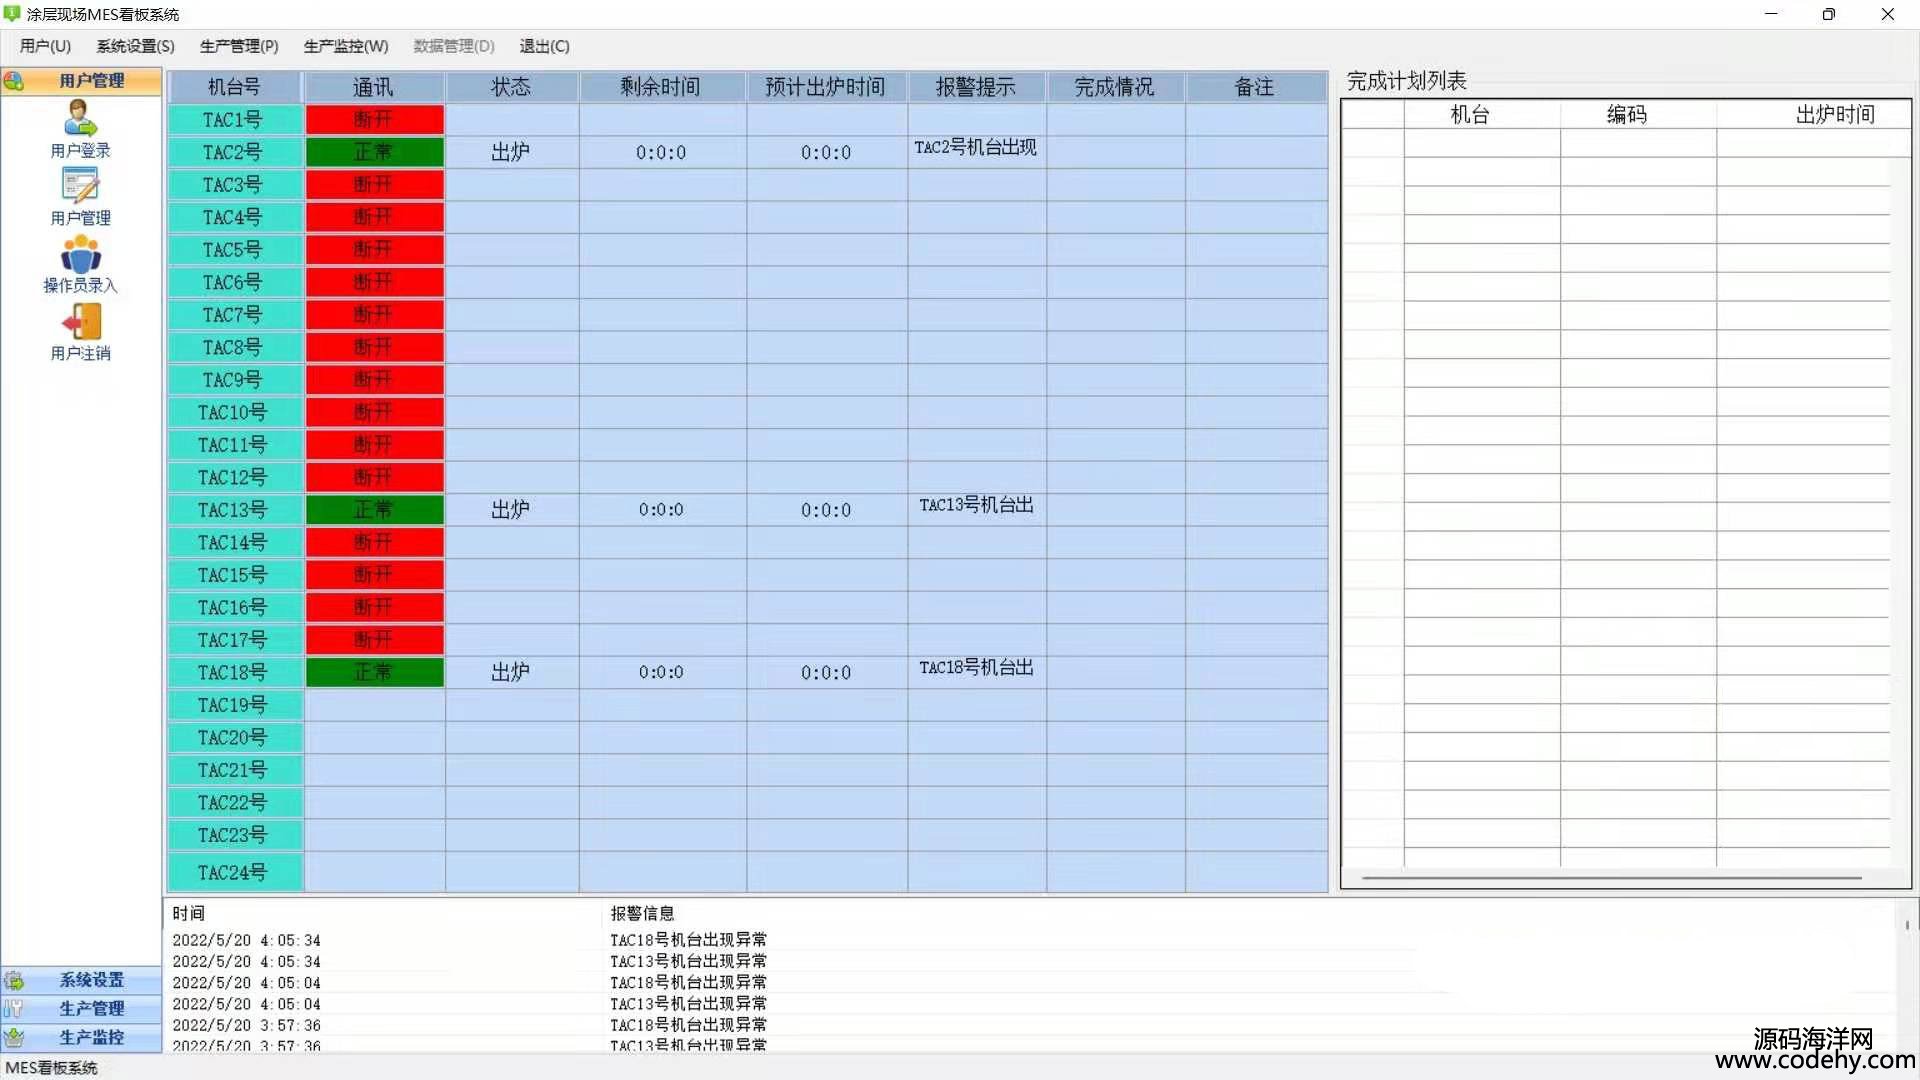Click 编码 header in 完成计划列表
The image size is (1920, 1080).
click(x=1638, y=114)
